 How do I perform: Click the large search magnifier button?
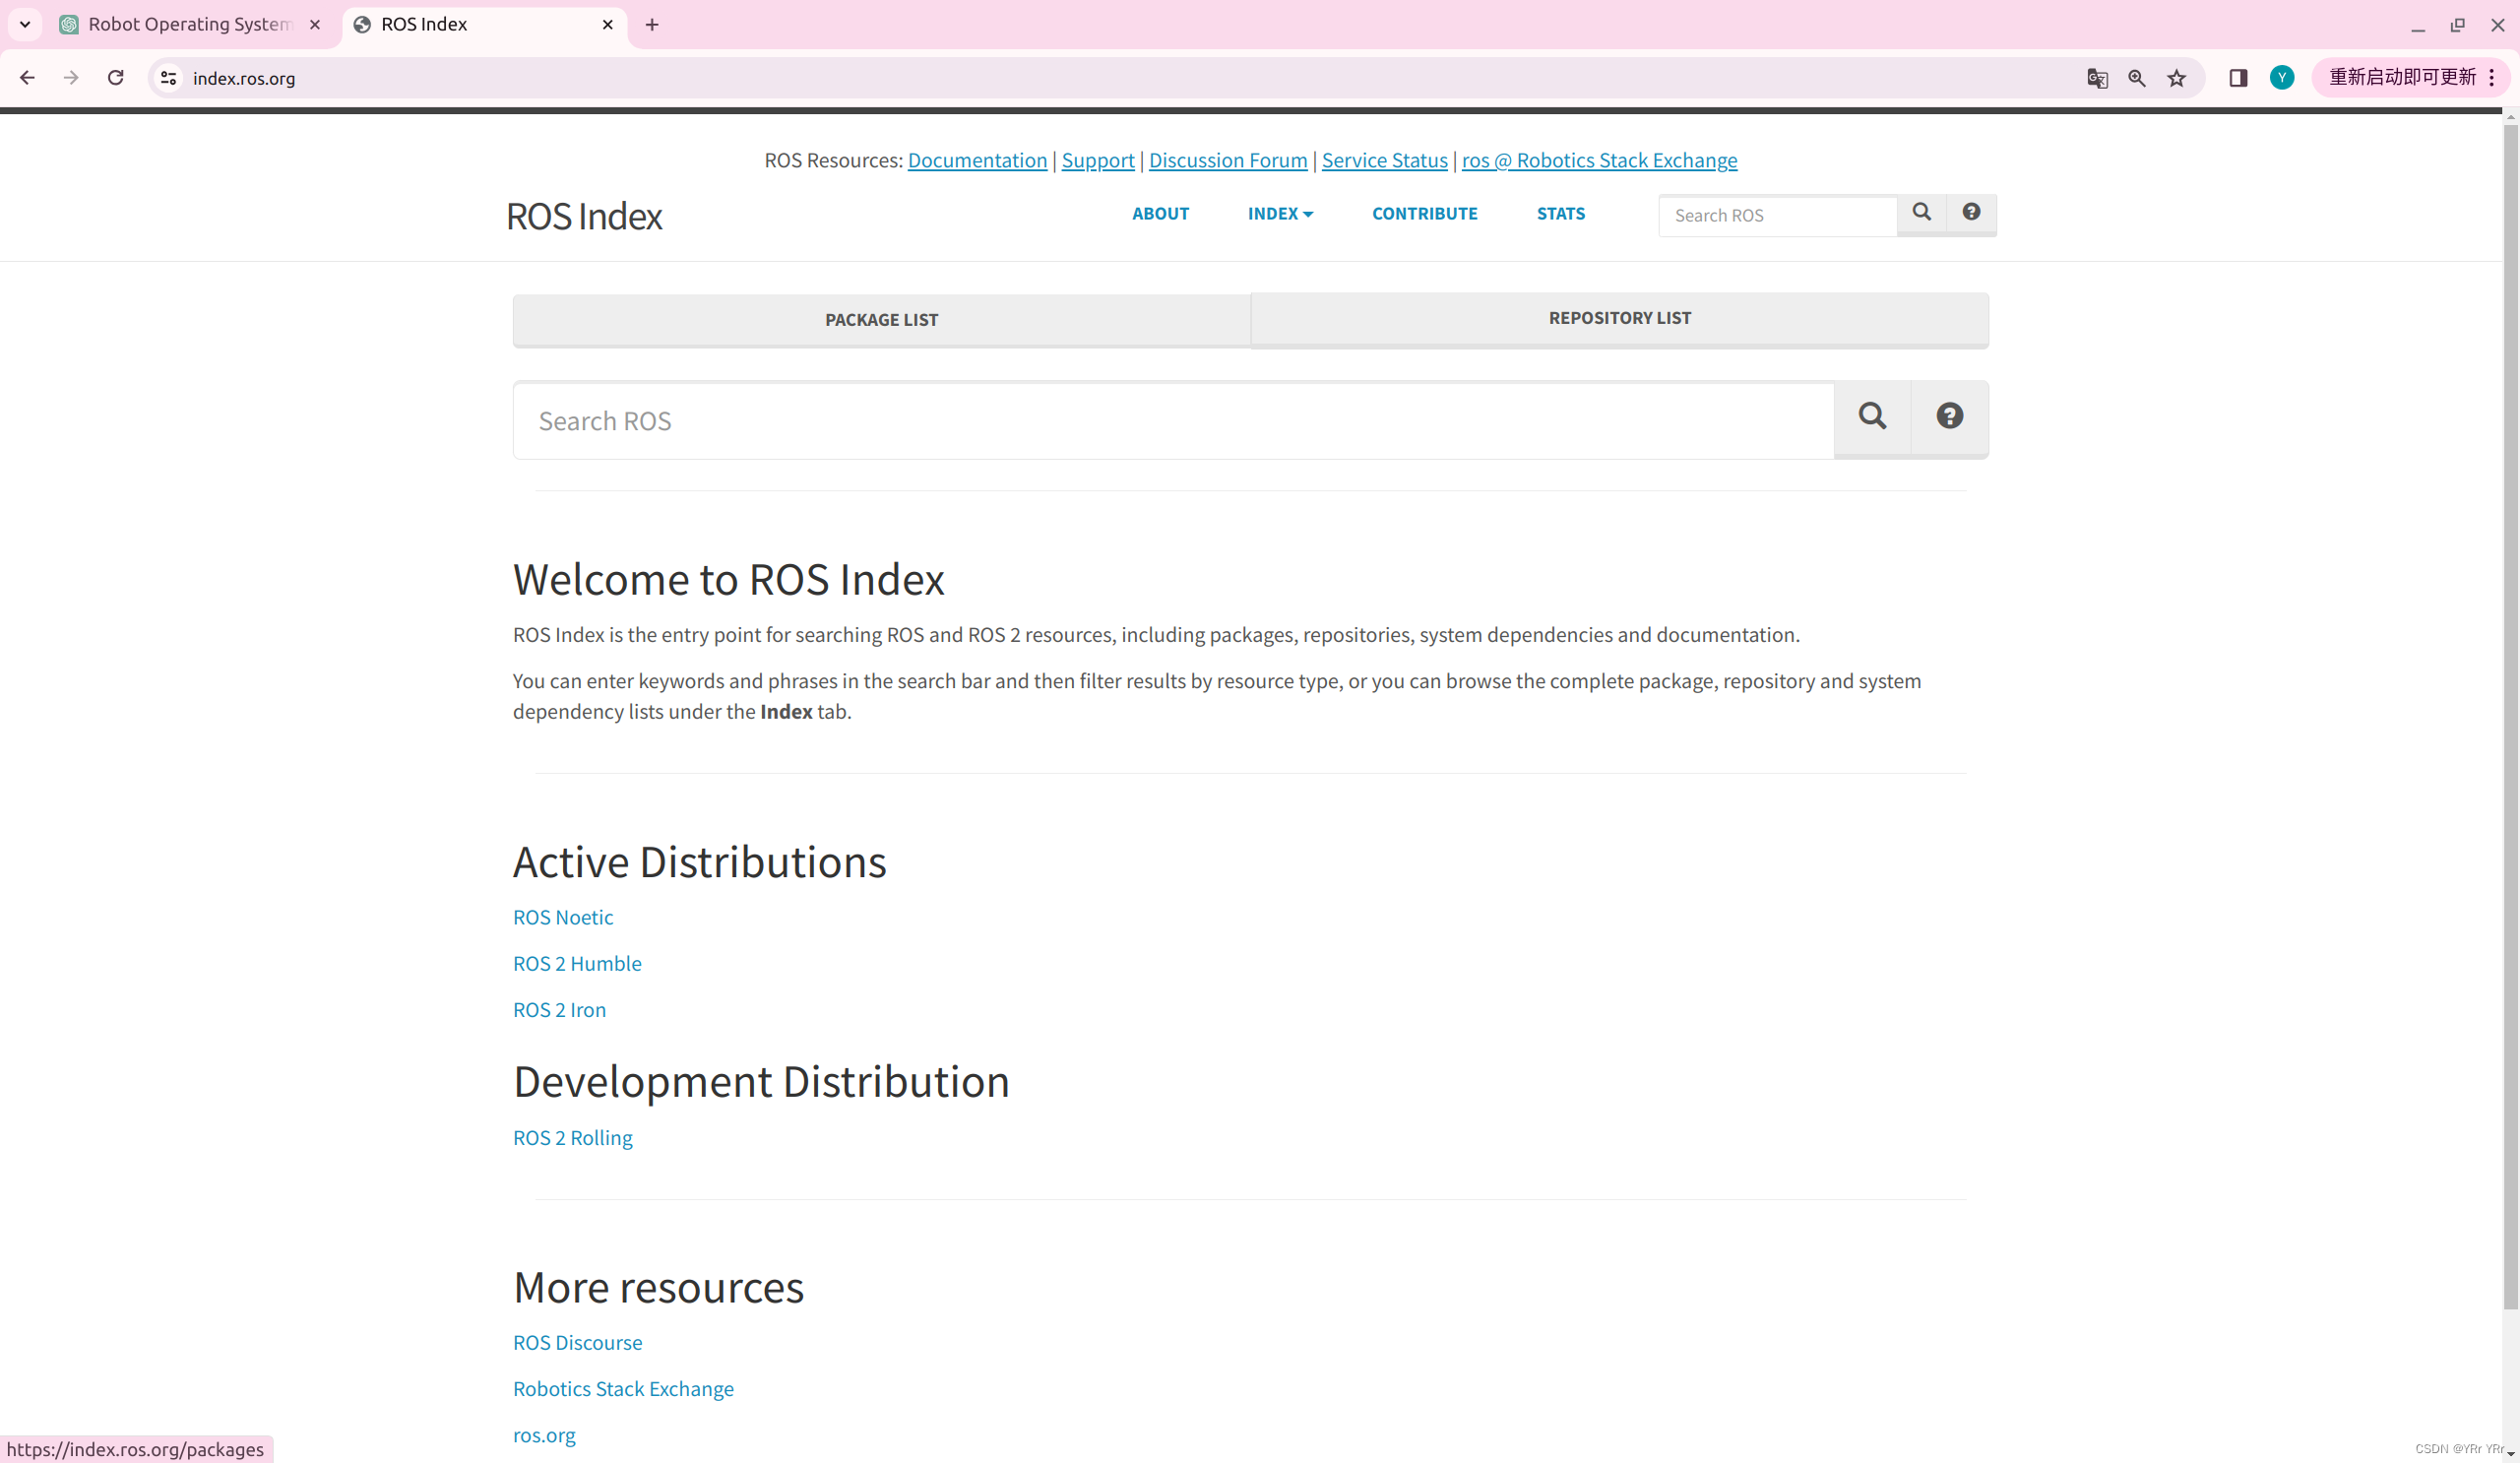point(1872,417)
